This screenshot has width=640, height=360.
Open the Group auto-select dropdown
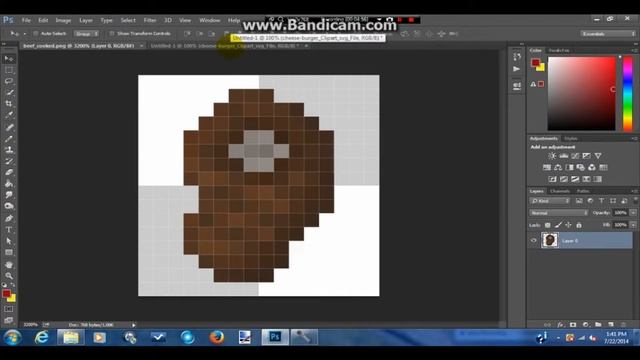[x=86, y=33]
